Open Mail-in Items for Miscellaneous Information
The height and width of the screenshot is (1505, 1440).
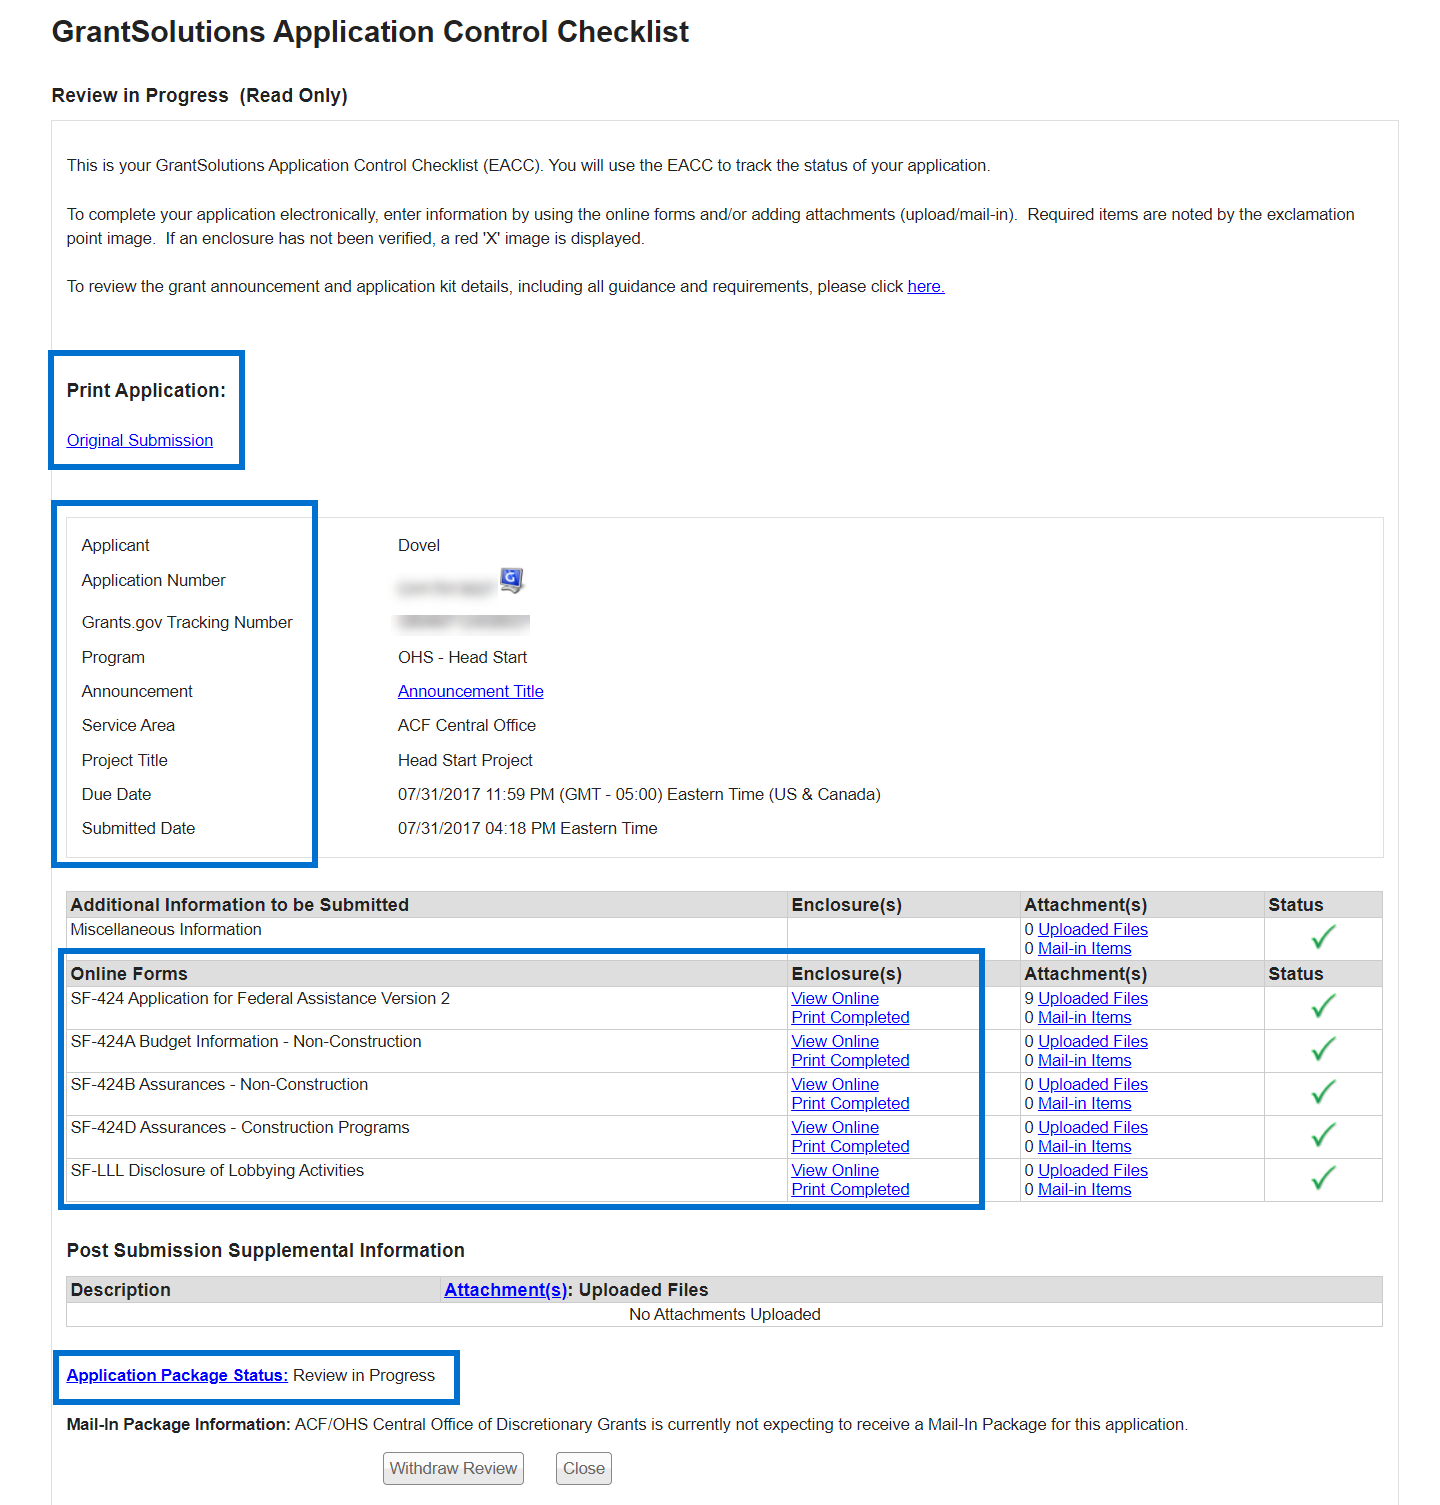click(1084, 948)
